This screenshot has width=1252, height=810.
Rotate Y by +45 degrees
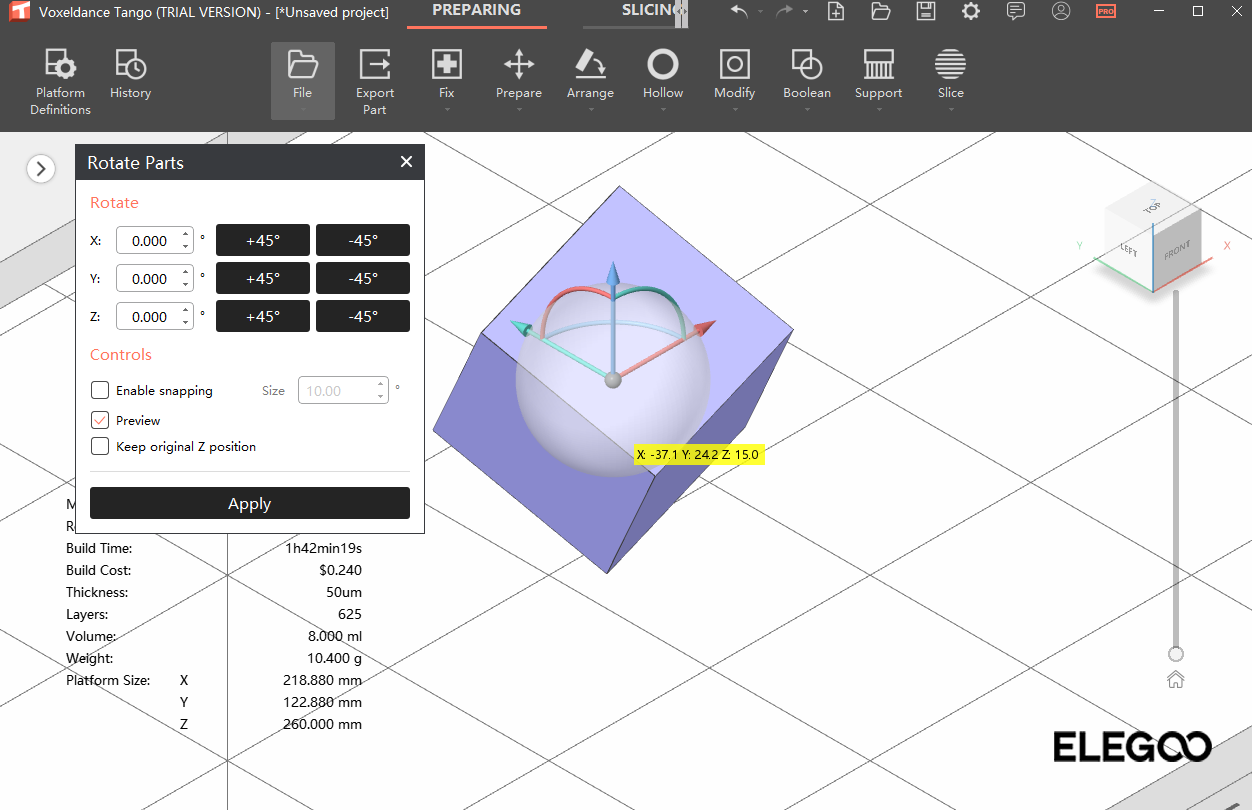[x=263, y=278]
